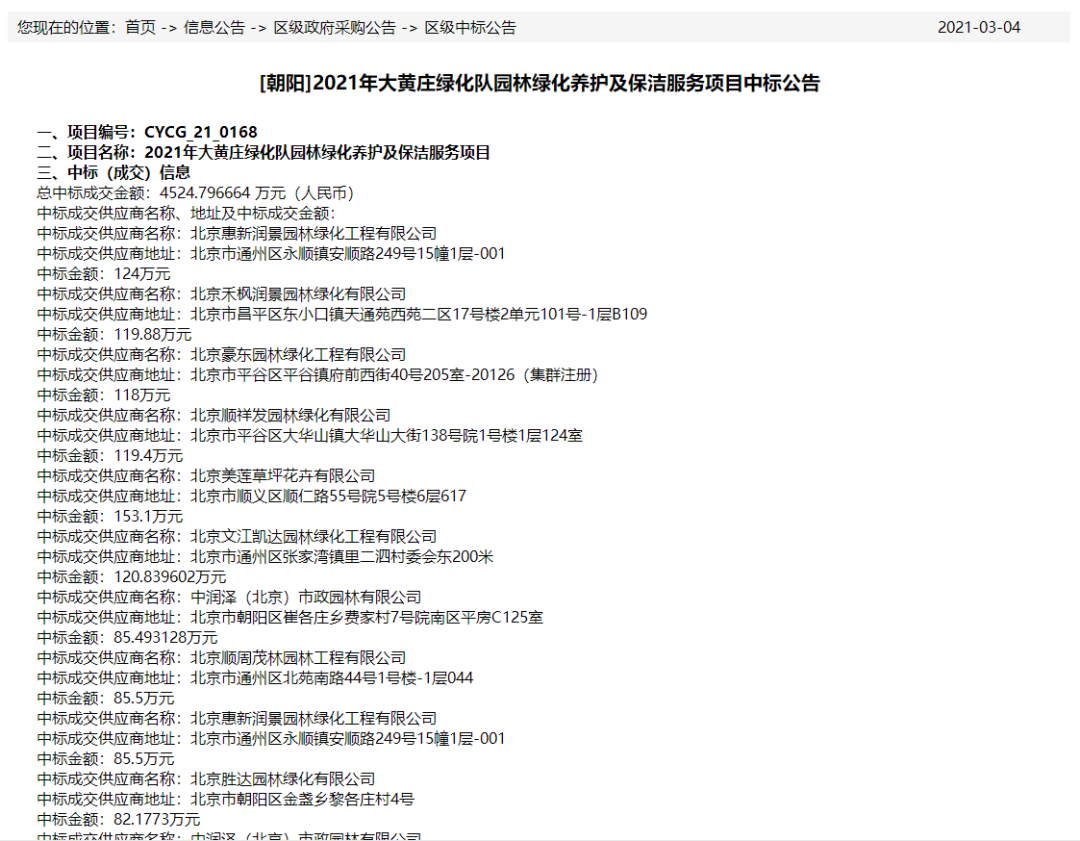
Task: Click the project number CYCG_21_0168
Action: coord(200,132)
